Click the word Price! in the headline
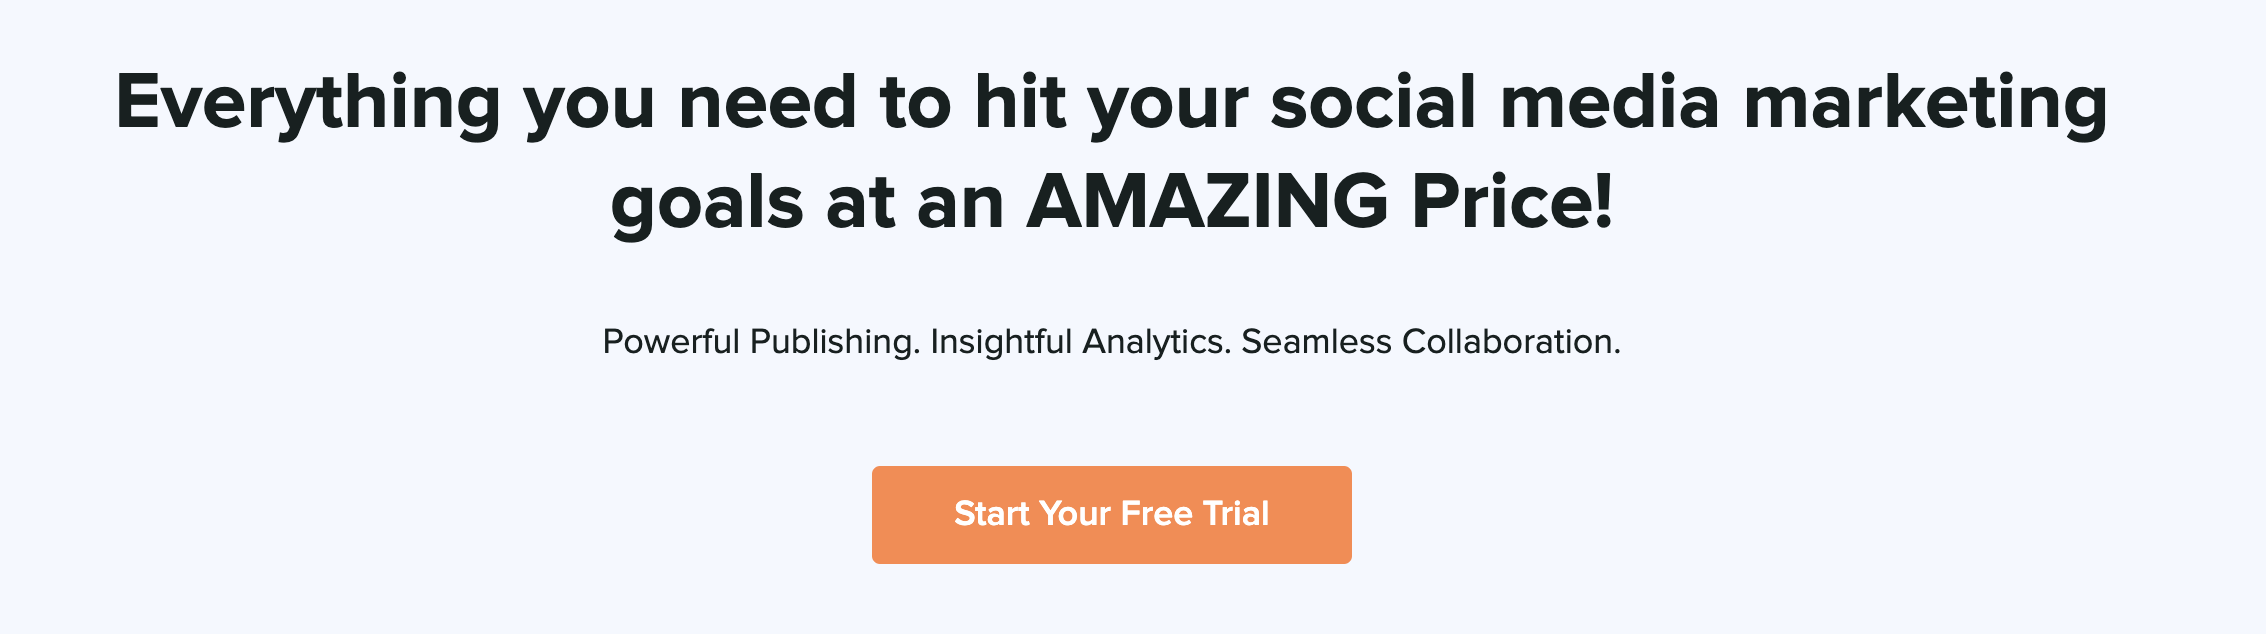The width and height of the screenshot is (2266, 634). [x=1512, y=202]
